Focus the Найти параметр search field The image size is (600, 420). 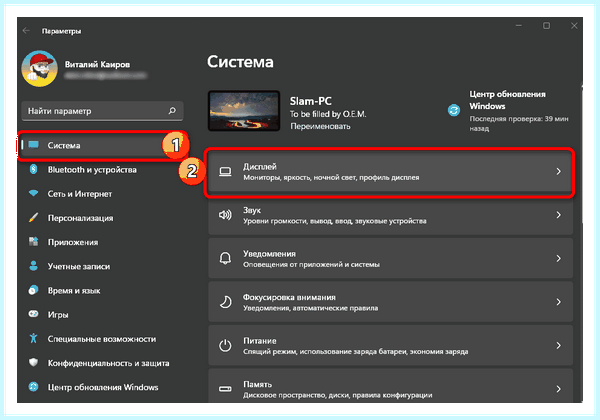(x=102, y=111)
